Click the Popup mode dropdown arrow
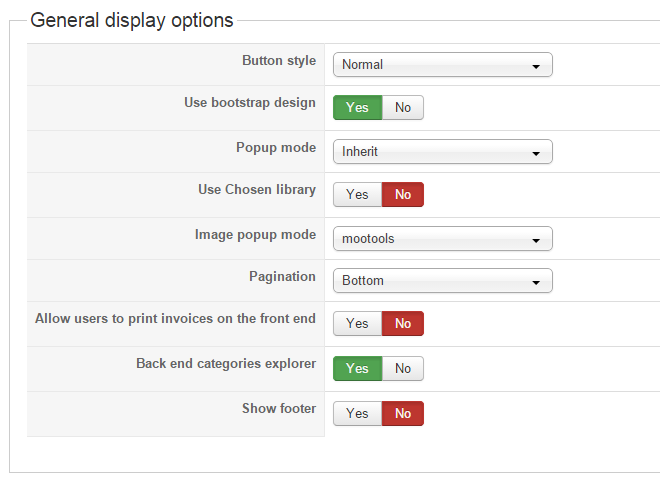Screen dimensions: 660x478 tap(537, 153)
